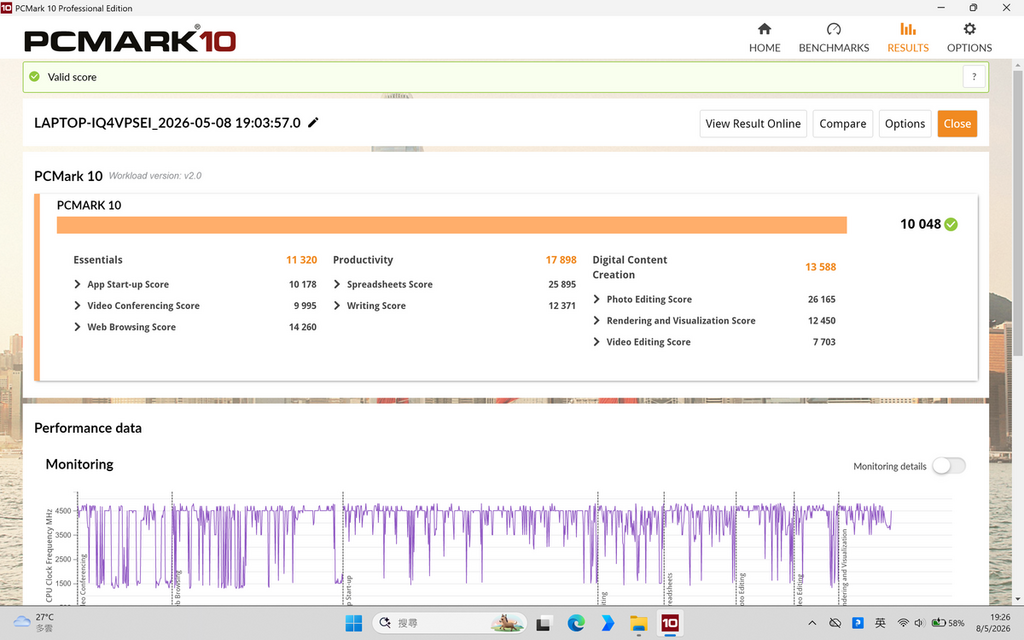Click the Performance data heading
Screen dimensions: 1024x640
point(88,428)
